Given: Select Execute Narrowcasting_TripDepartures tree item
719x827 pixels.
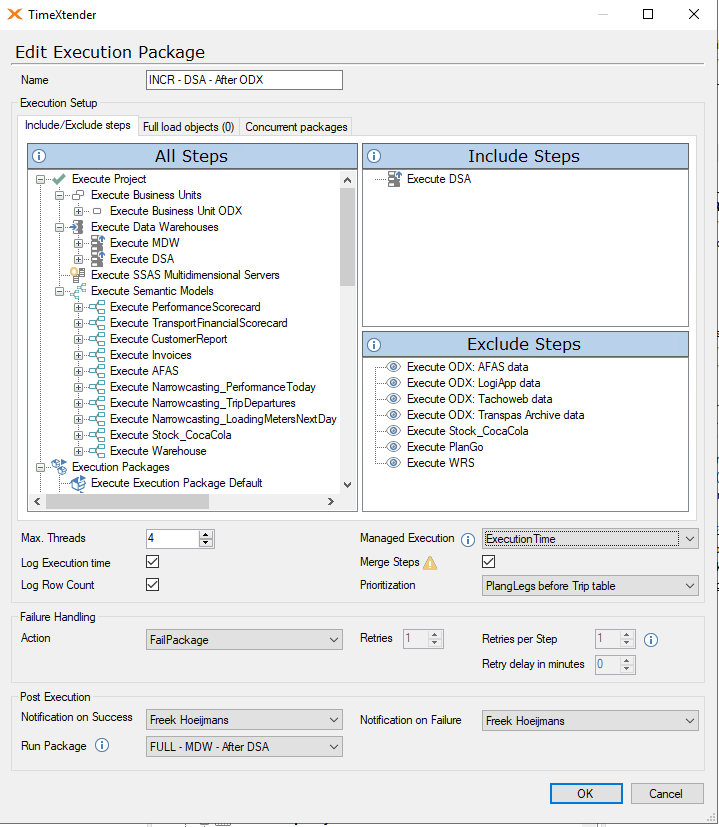Looking at the screenshot, I should [203, 403].
